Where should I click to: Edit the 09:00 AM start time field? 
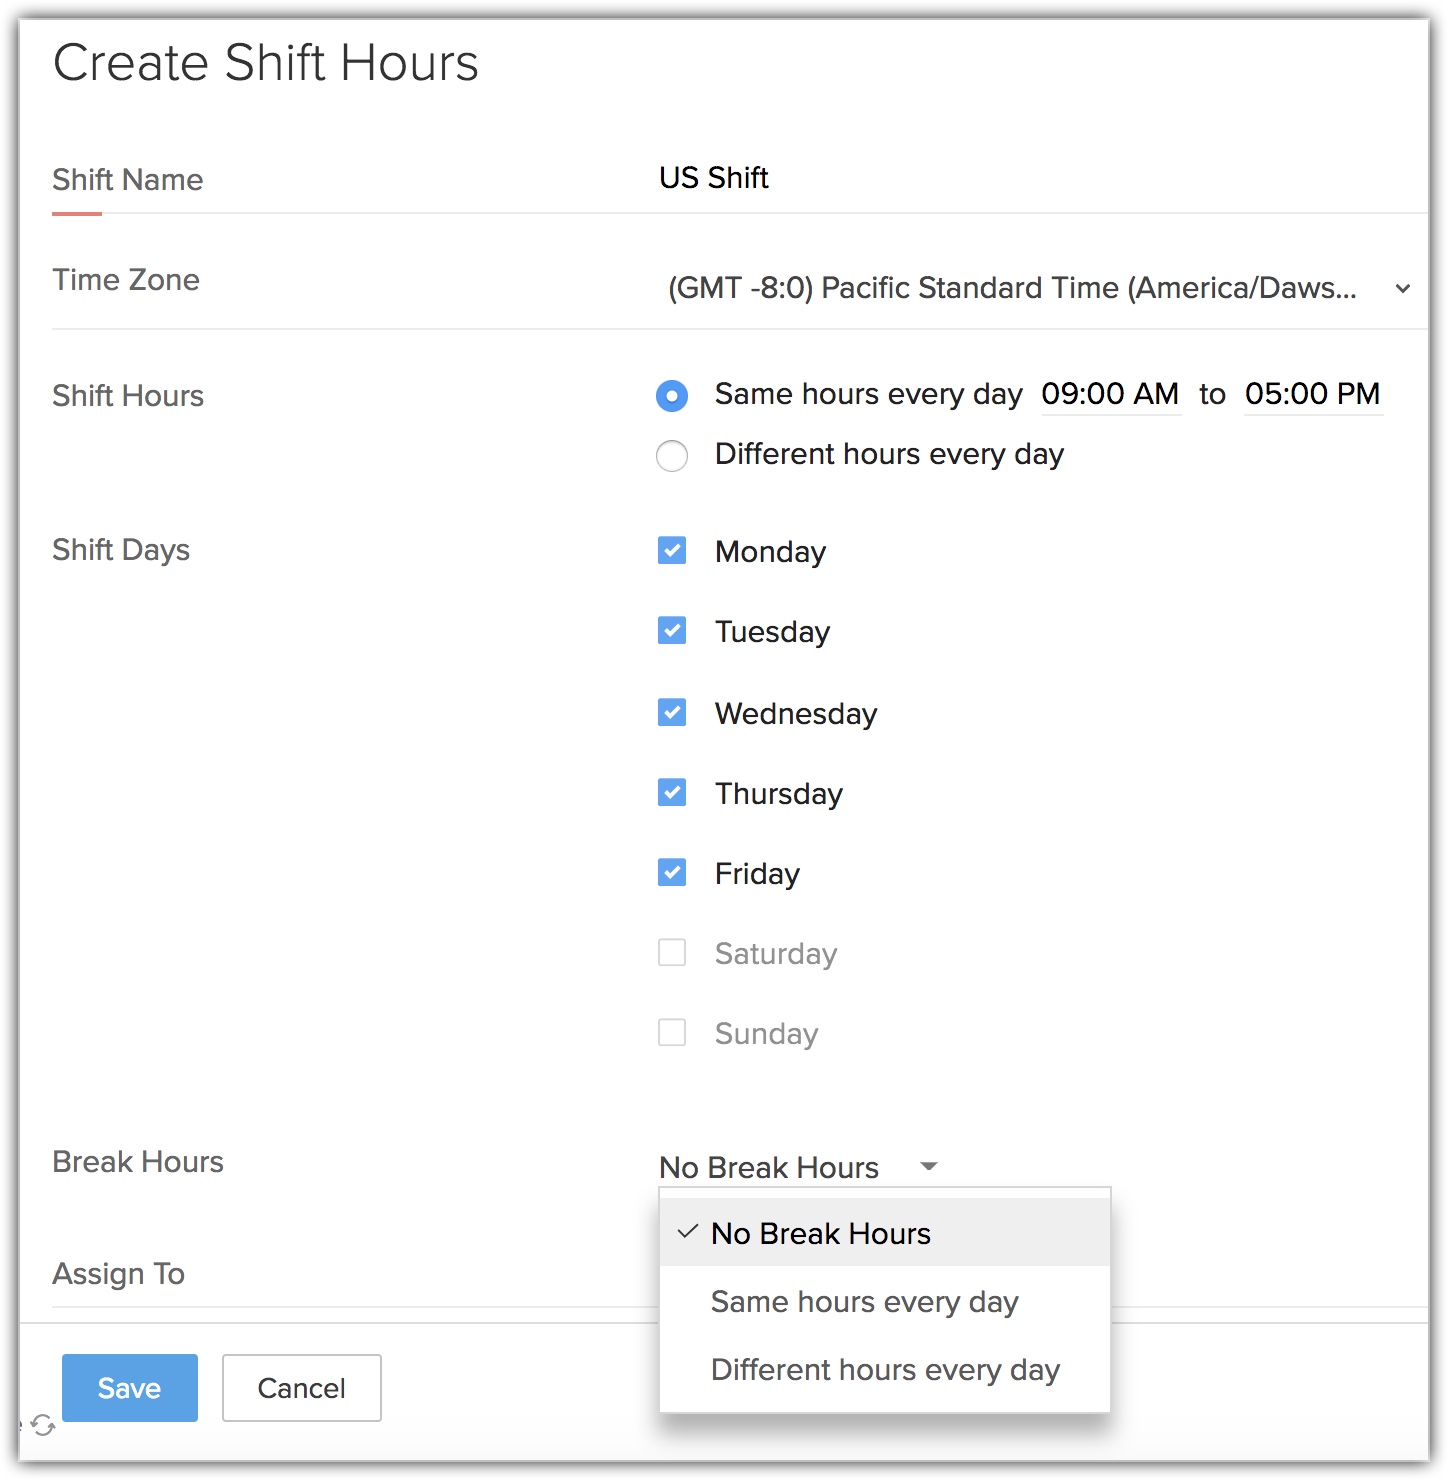coord(1110,394)
